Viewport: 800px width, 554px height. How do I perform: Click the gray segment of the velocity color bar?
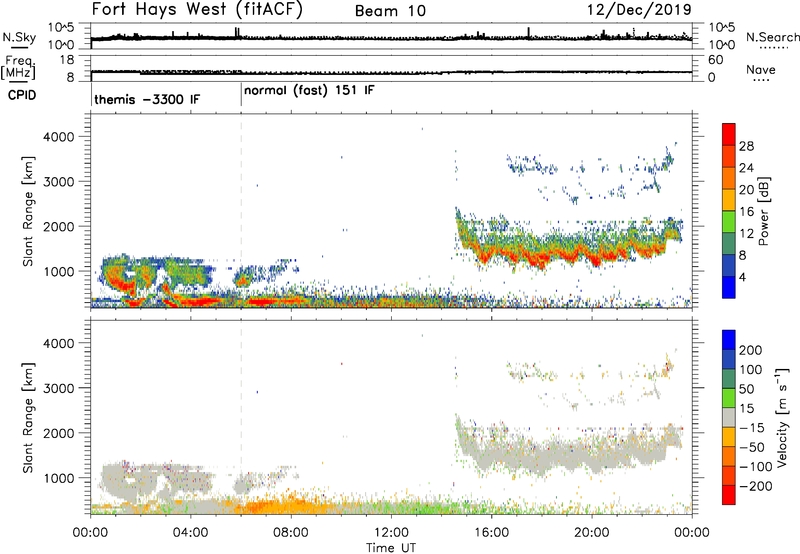pos(729,417)
